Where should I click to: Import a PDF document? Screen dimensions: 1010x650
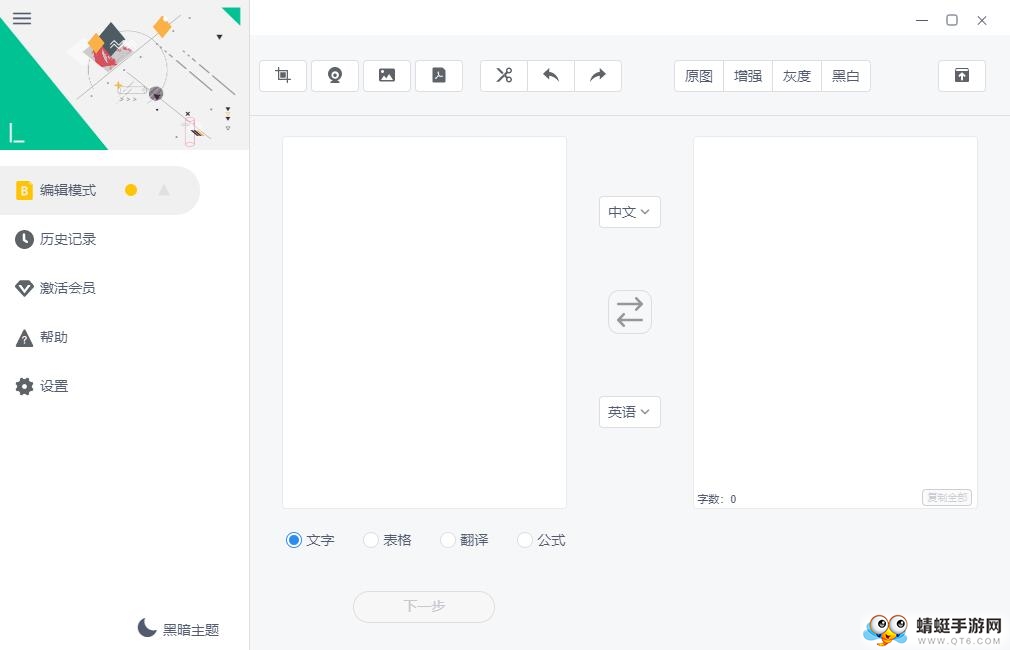(439, 75)
